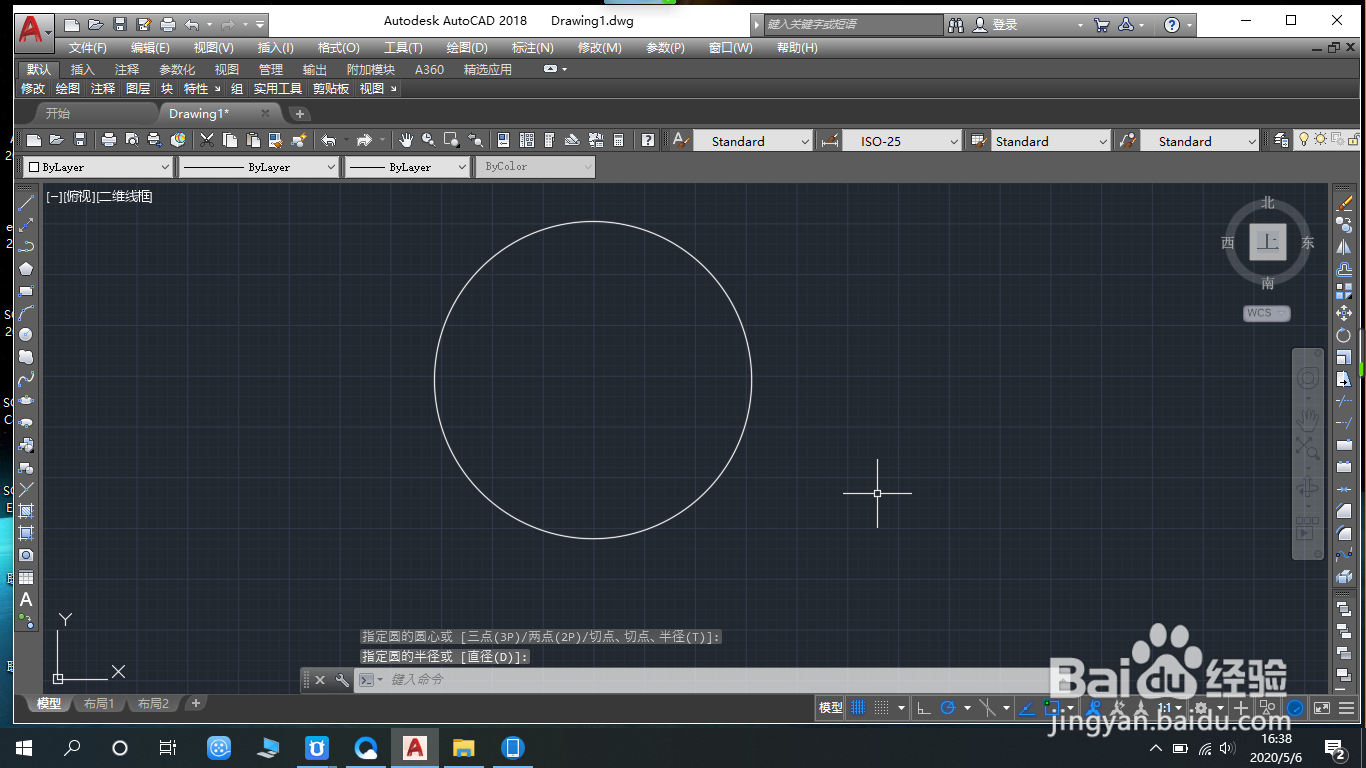Switch to the 布局1 layout tab
The width and height of the screenshot is (1366, 768).
point(98,703)
